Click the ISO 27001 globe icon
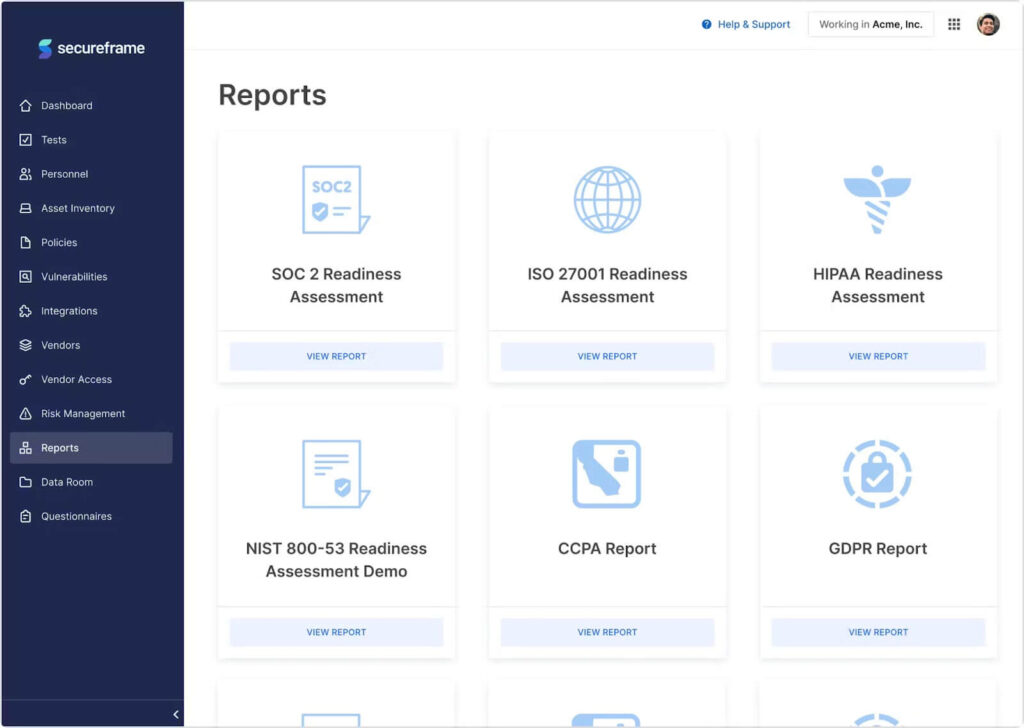The image size is (1024, 728). coord(607,199)
